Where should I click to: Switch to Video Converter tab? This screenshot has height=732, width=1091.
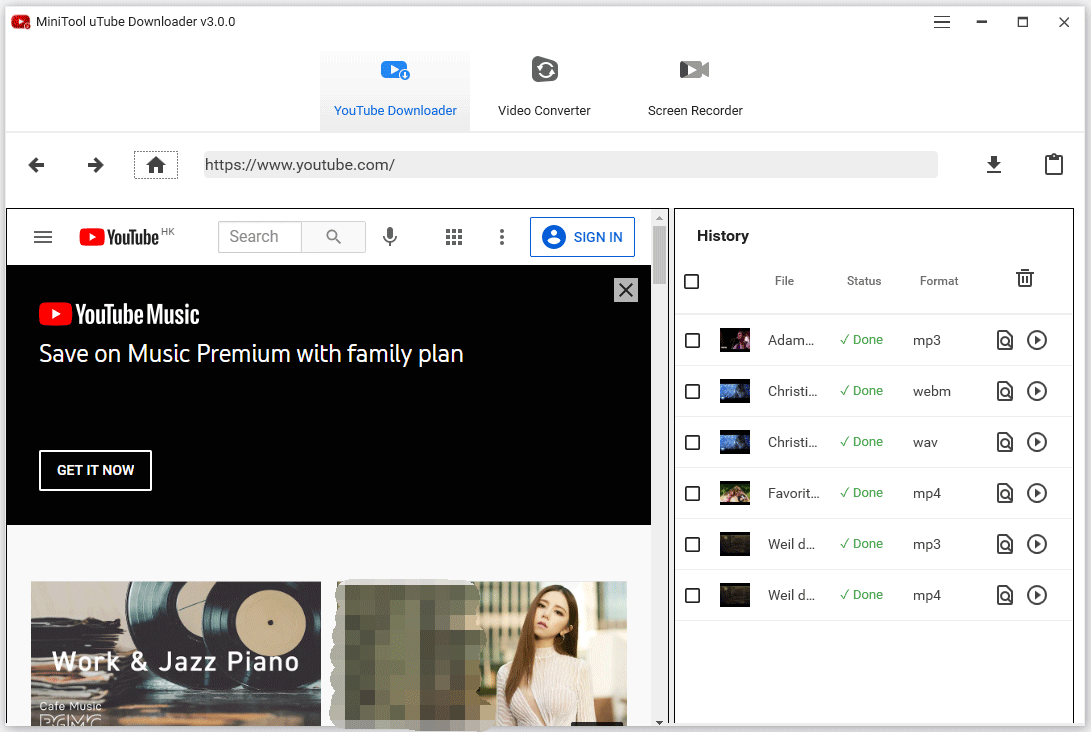coord(544,90)
